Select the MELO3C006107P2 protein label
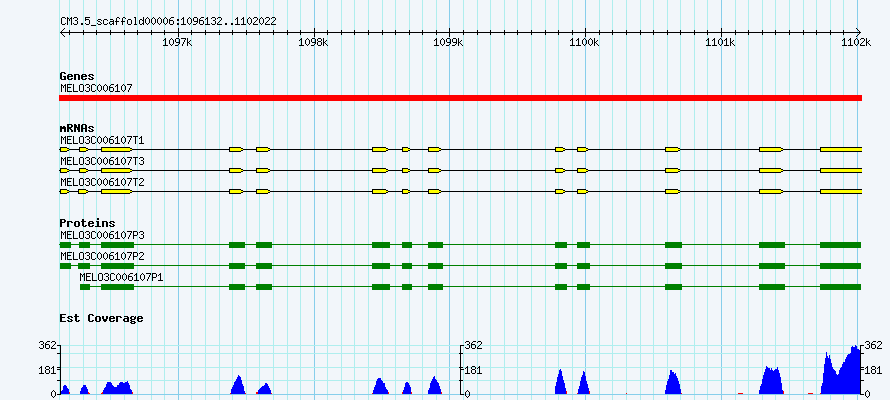 pyautogui.click(x=102, y=256)
